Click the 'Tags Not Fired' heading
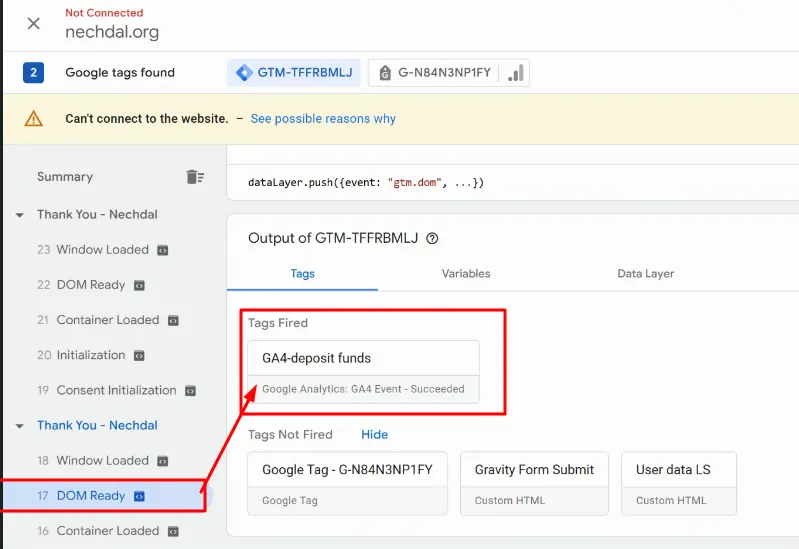799x549 pixels. pos(290,435)
